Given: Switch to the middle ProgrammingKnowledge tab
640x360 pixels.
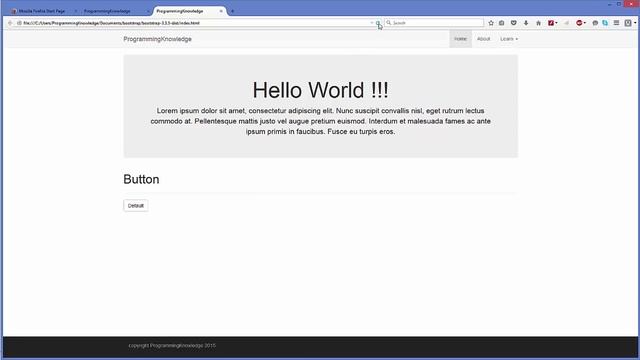Looking at the screenshot, I should (x=107, y=11).
